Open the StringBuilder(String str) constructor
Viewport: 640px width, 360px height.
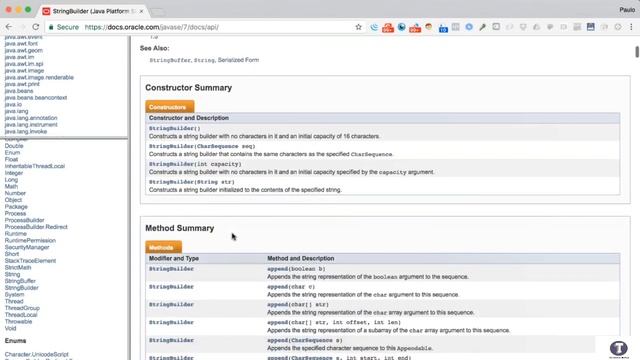click(x=192, y=182)
